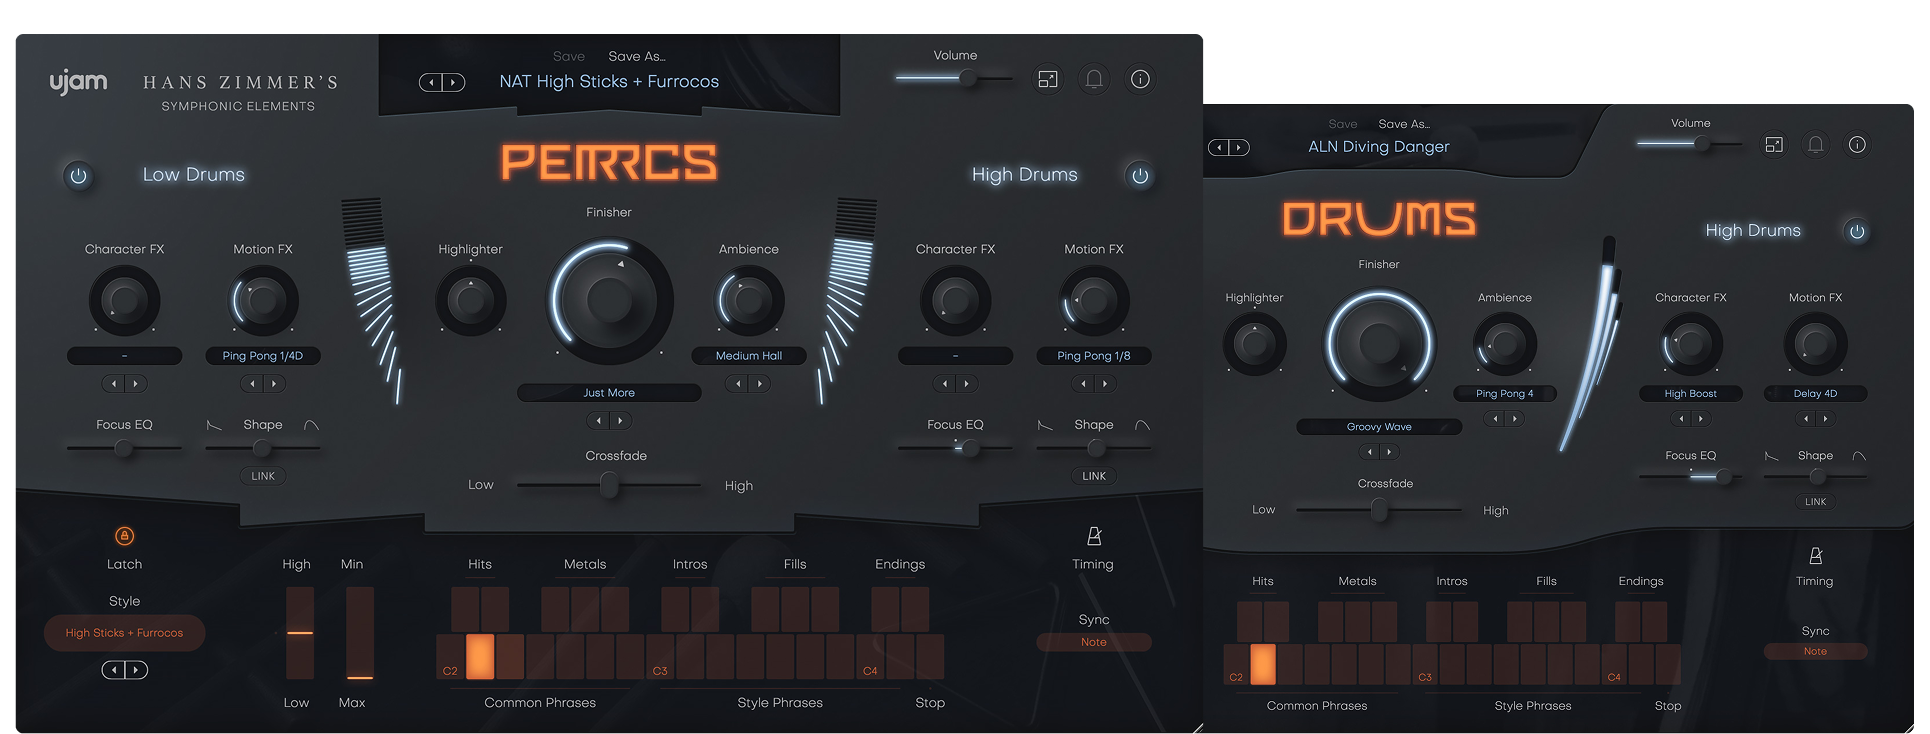
Task: Select the falling Shape icon for PERCS High Drums
Action: [1045, 425]
